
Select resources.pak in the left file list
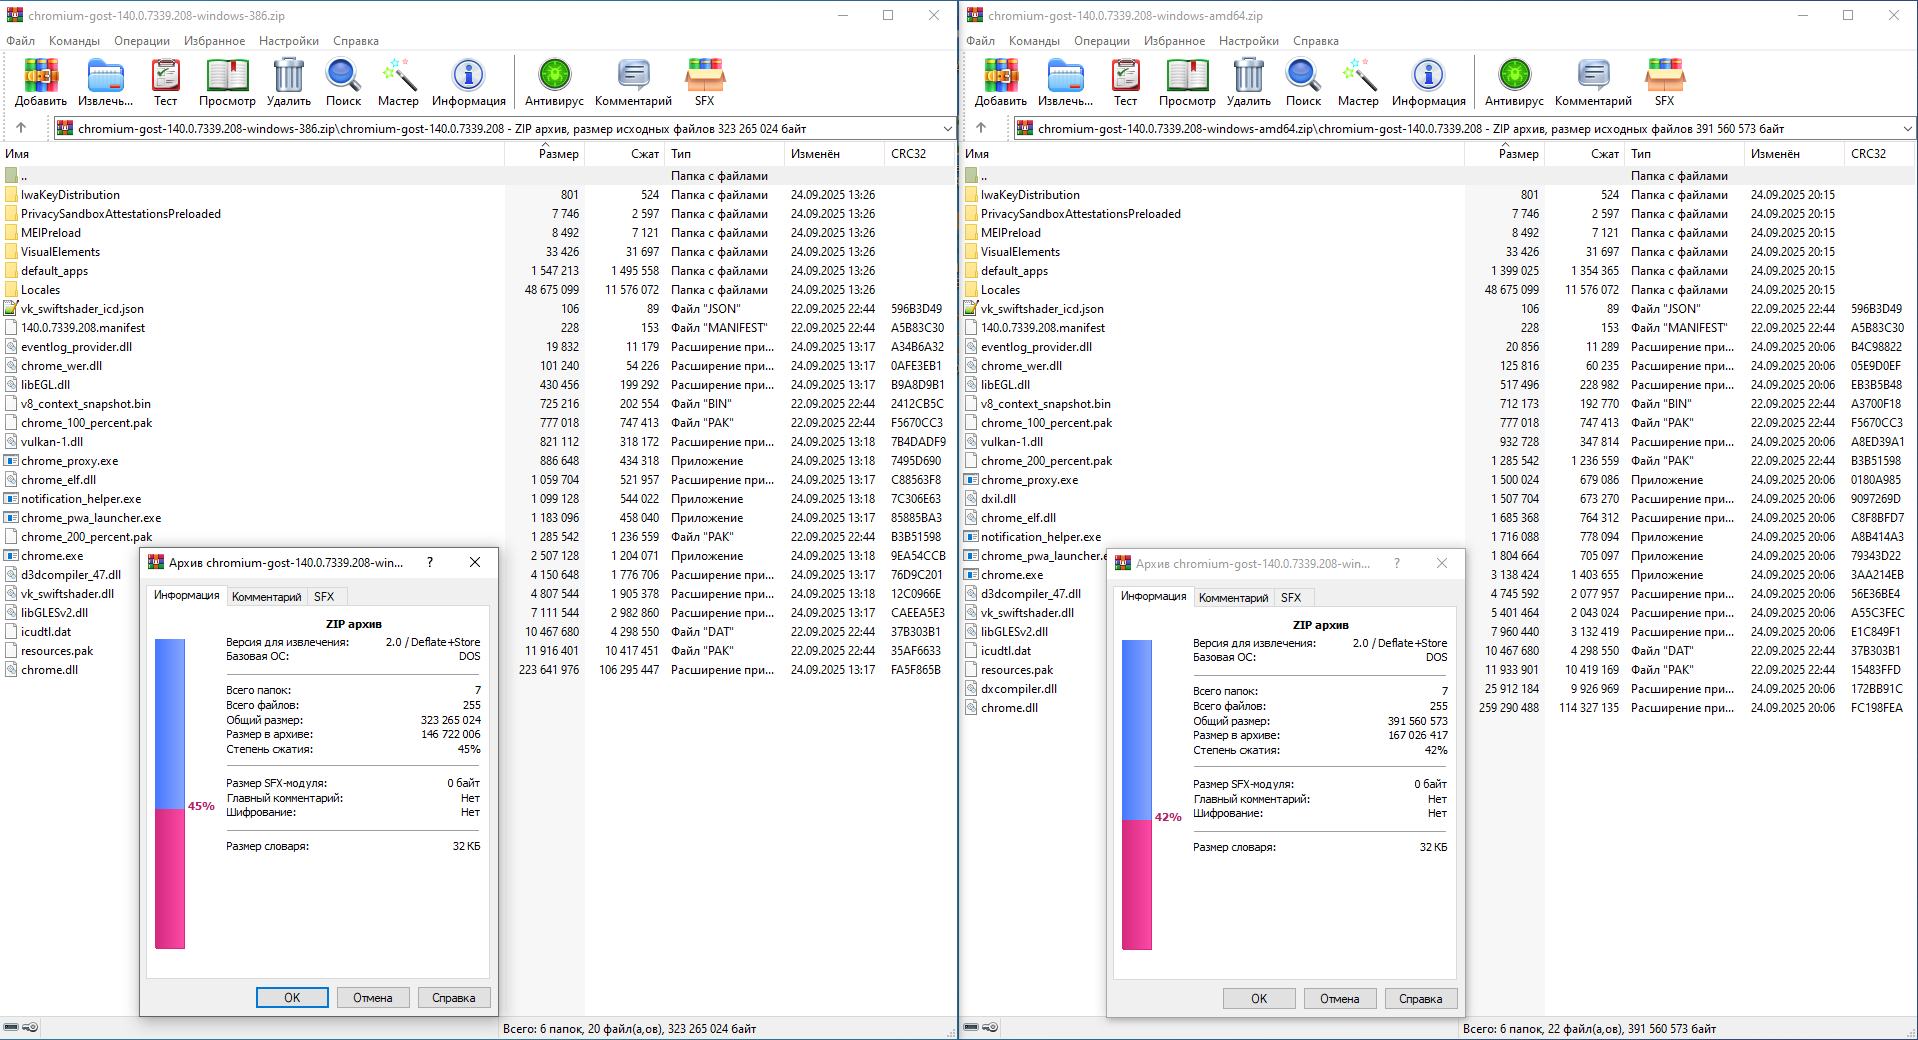pyautogui.click(x=57, y=651)
